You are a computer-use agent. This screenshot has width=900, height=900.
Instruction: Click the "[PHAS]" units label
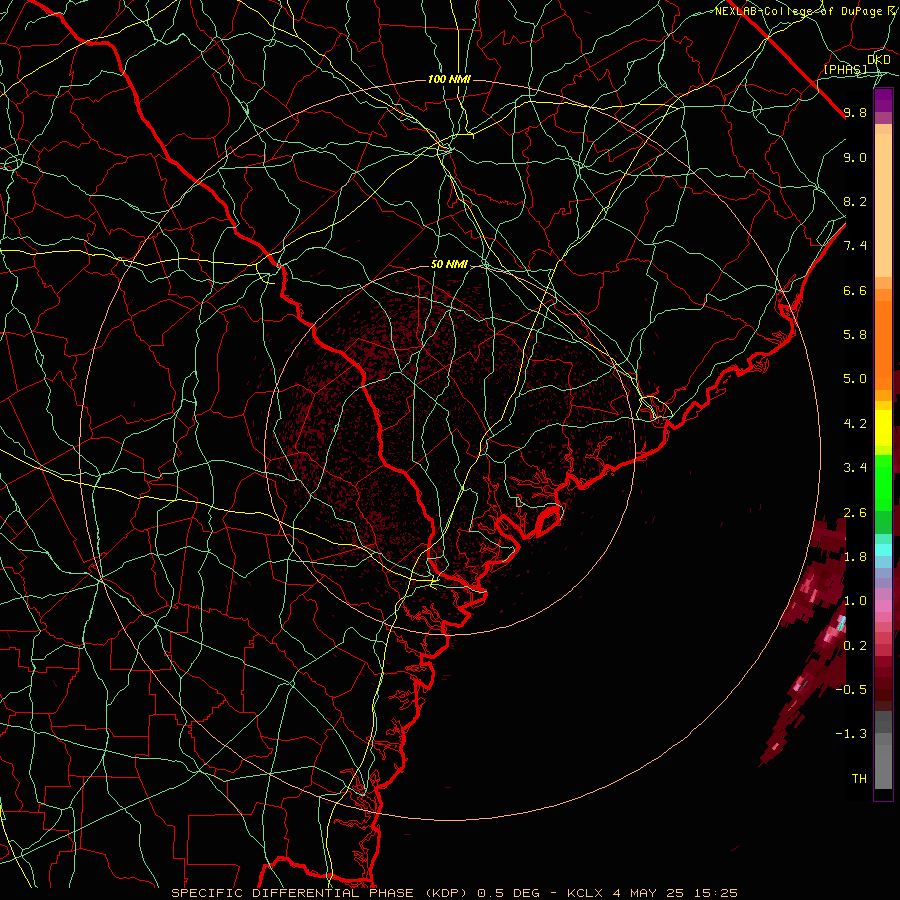coord(845,69)
